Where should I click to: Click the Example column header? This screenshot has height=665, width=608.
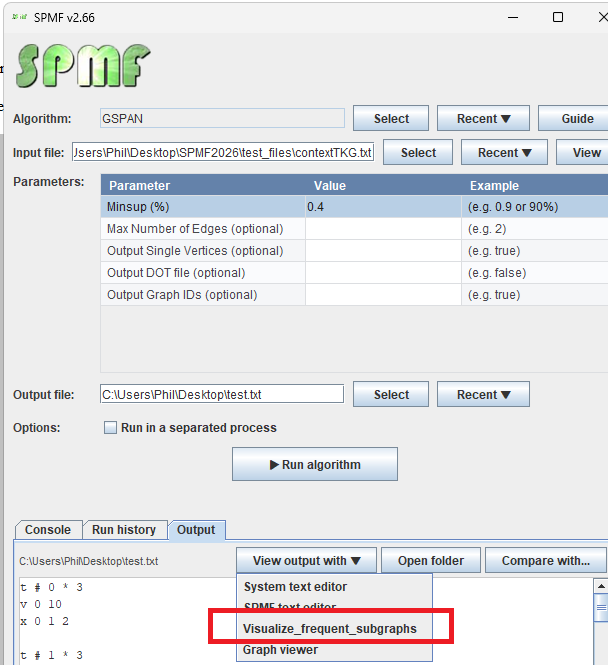click(x=535, y=185)
